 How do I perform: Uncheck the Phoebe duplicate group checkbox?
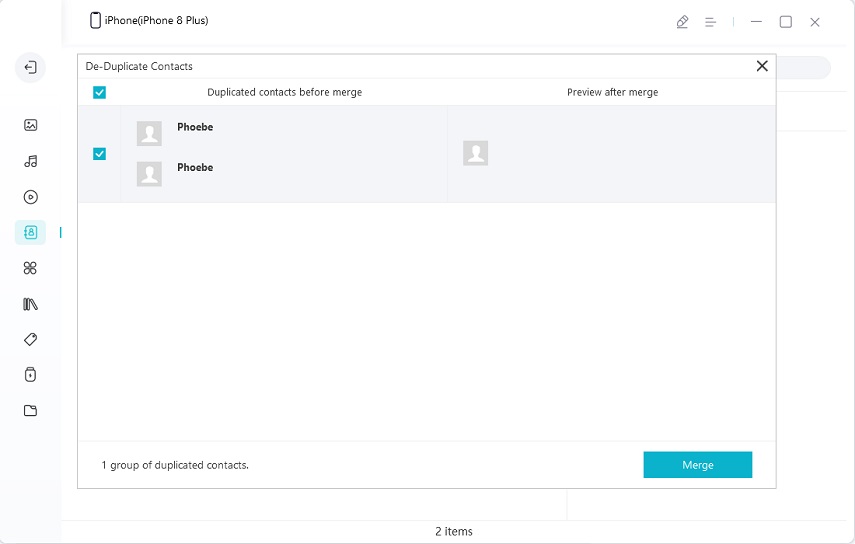pyautogui.click(x=99, y=154)
